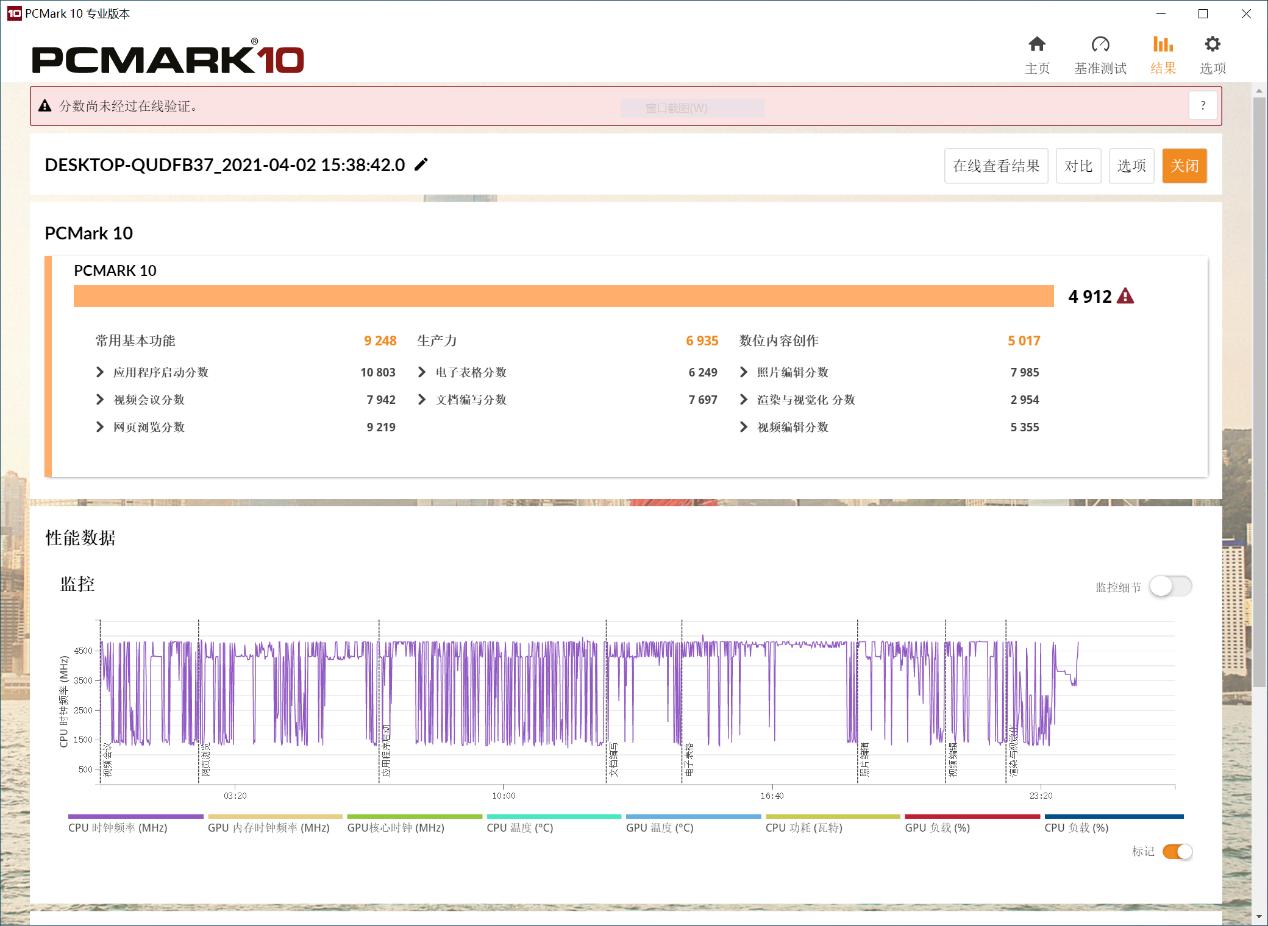
Task: Expand the 视频会议分数 row
Action: coord(100,400)
